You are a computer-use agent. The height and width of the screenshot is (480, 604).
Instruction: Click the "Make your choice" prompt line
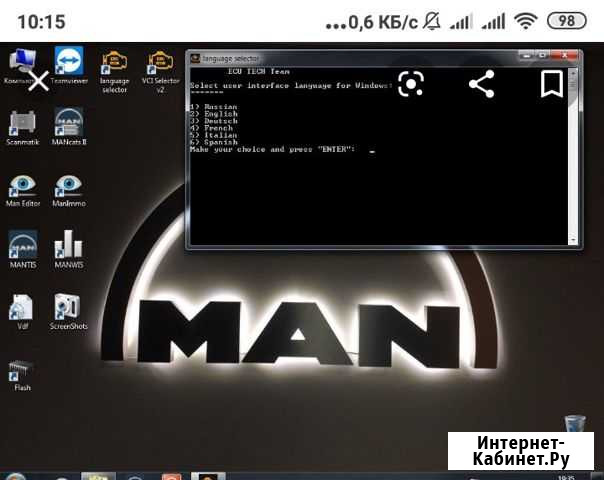click(x=272, y=149)
